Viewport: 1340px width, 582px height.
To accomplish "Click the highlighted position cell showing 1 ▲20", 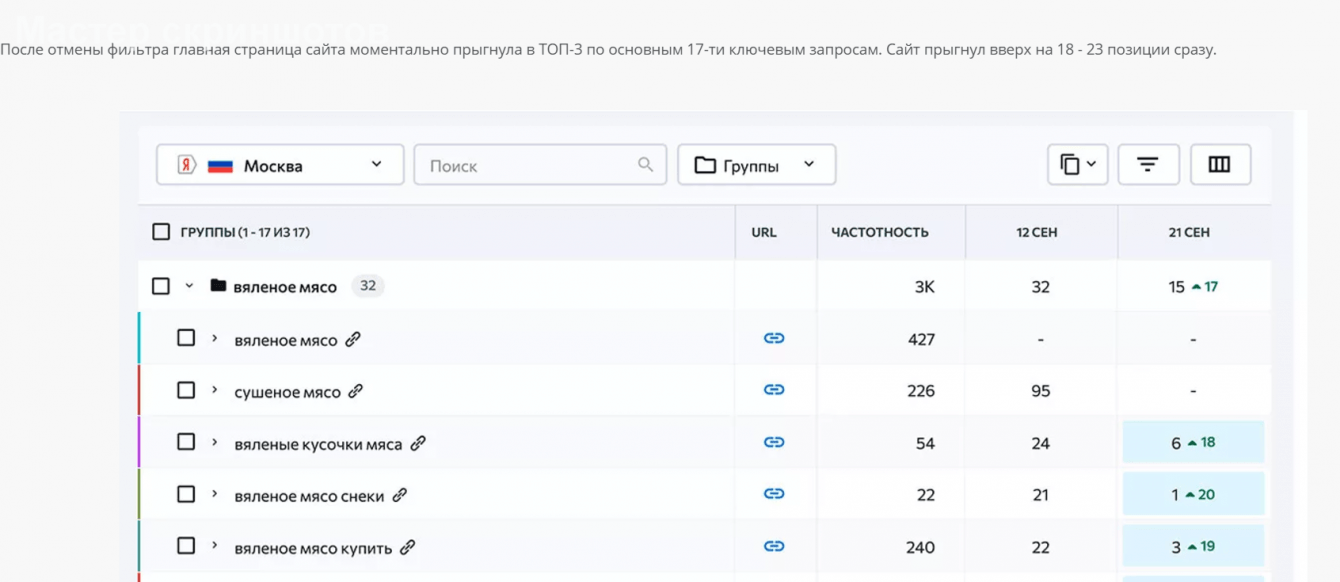I will [1193, 494].
